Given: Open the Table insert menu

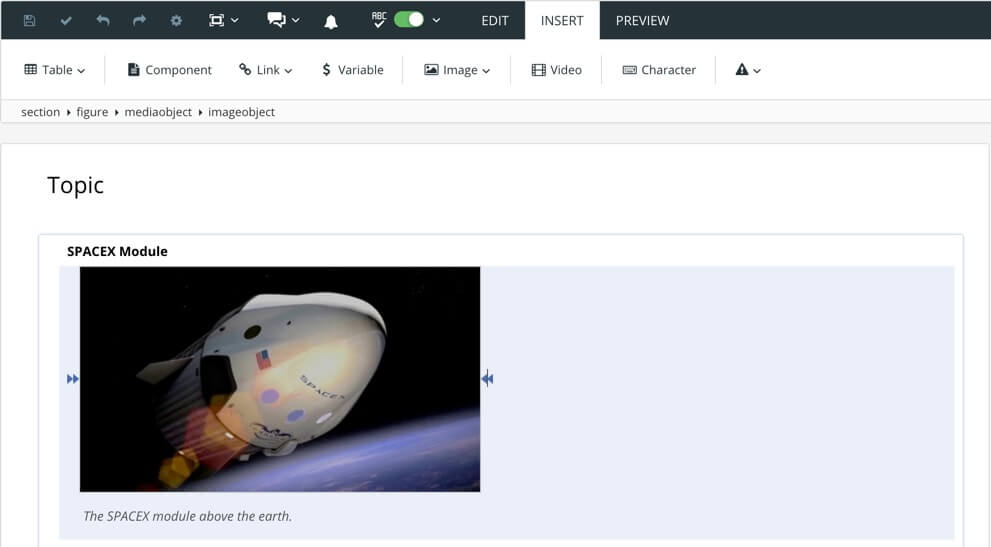Looking at the screenshot, I should (x=54, y=70).
